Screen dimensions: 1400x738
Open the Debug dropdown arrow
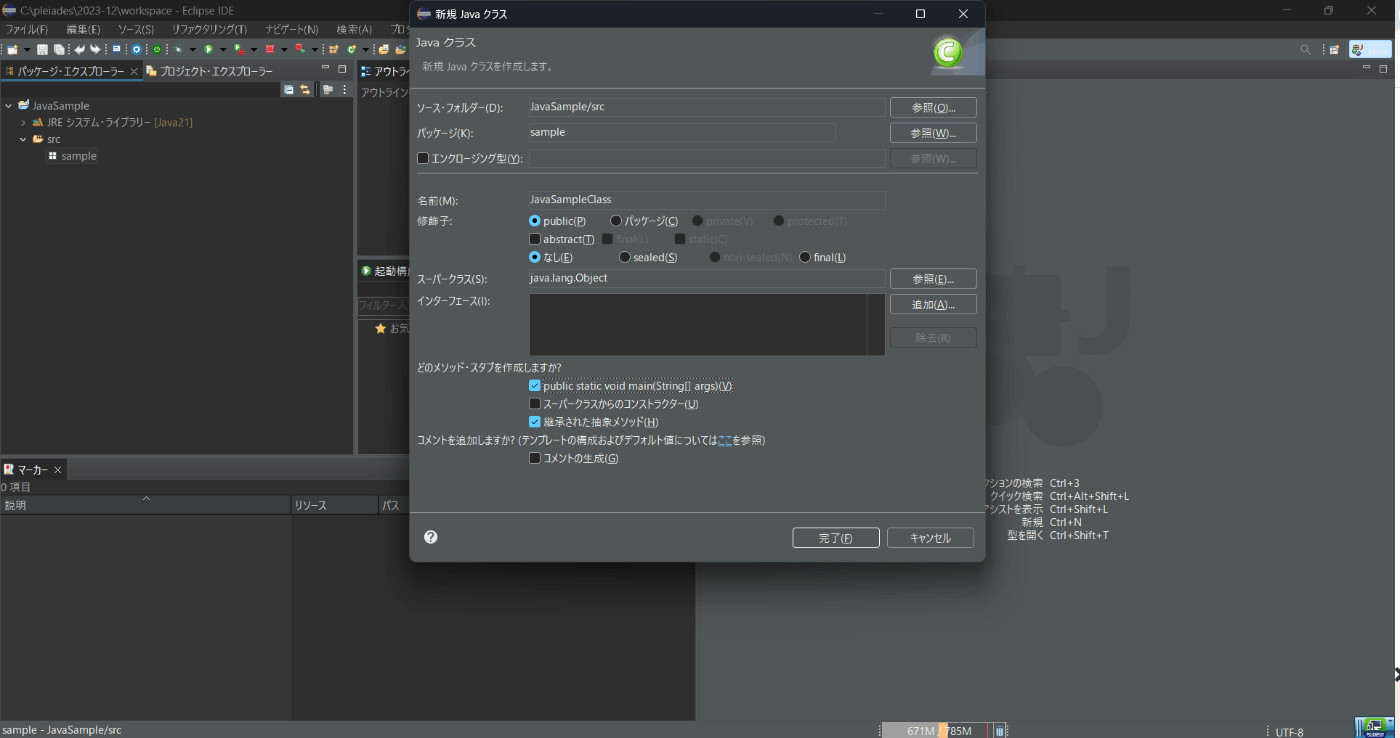click(193, 49)
